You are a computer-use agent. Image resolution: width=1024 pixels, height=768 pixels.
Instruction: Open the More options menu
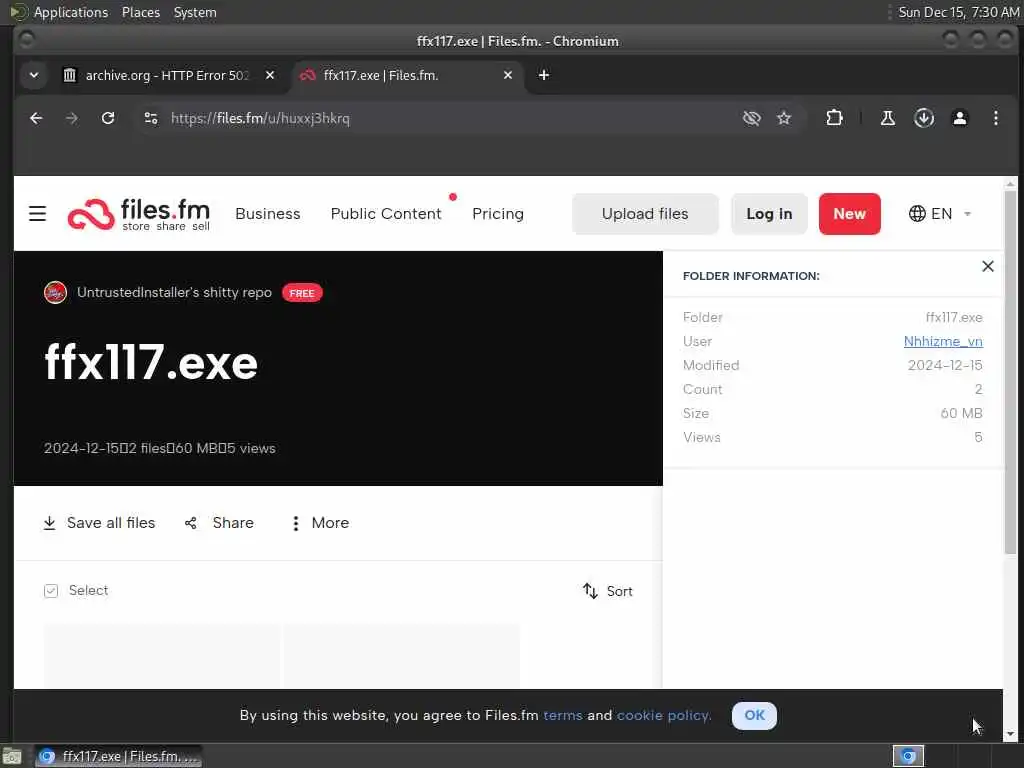tap(321, 523)
